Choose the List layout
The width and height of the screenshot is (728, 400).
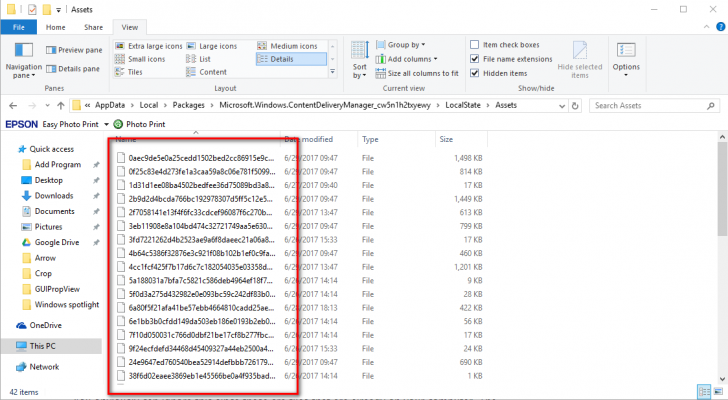pos(199,59)
